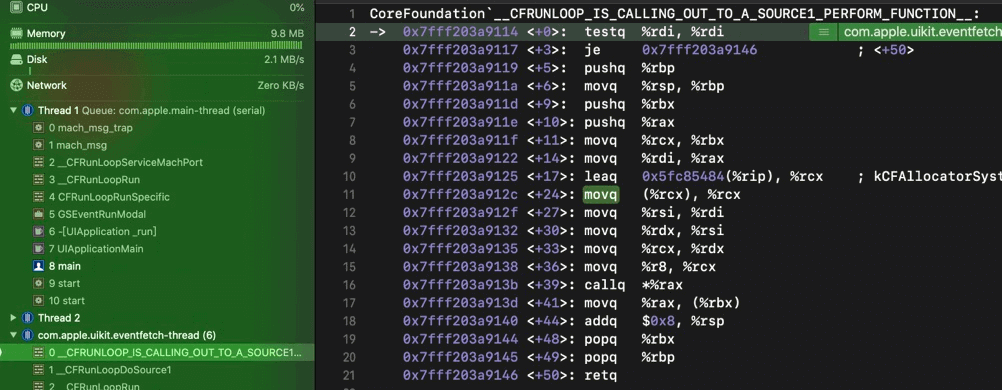1002x390 pixels.
Task: Select frame 7 UIApplicationMain
Action: [x=157, y=249]
